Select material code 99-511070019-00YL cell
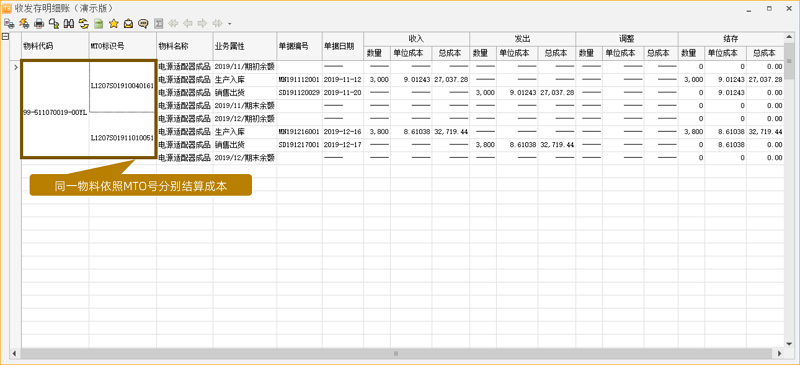Screen dimensions: 800x365 click(x=55, y=112)
